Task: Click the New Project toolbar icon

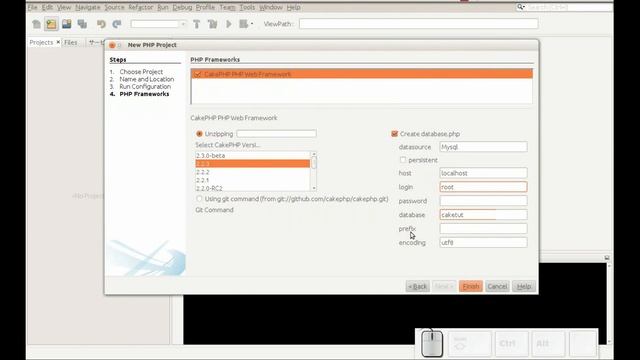Action: click(51, 24)
